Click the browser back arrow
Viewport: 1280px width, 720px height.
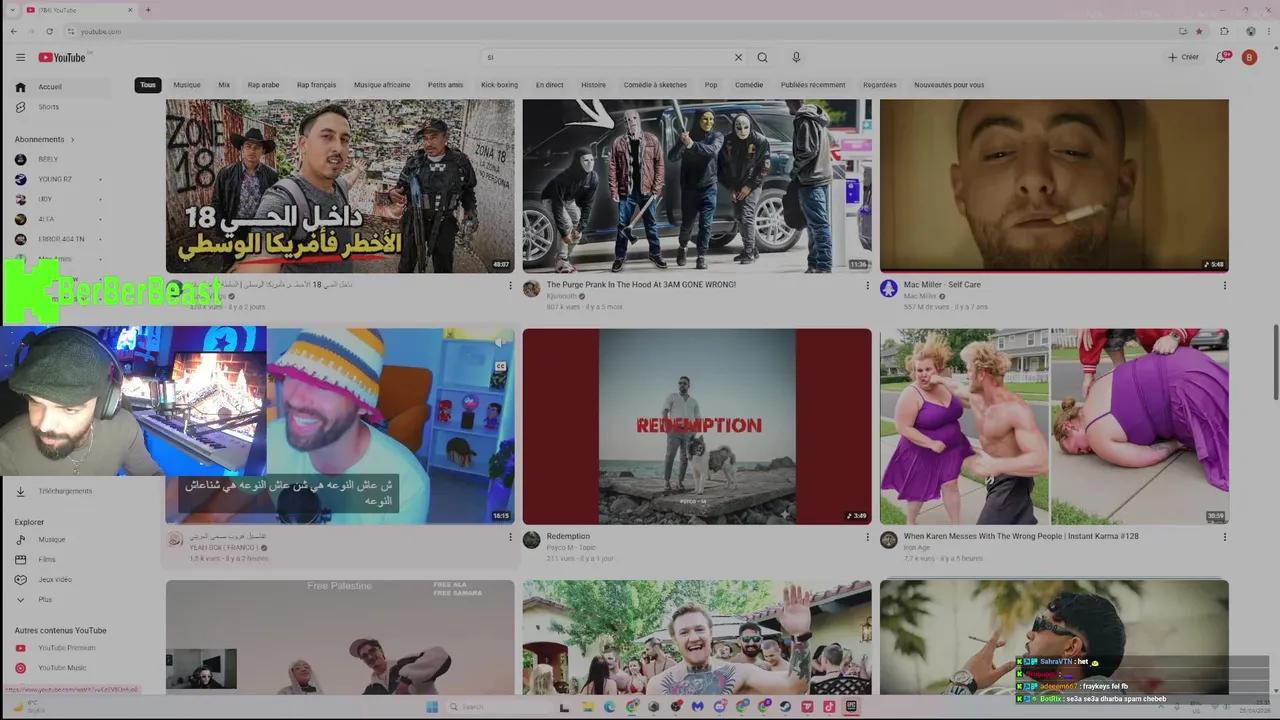13,31
